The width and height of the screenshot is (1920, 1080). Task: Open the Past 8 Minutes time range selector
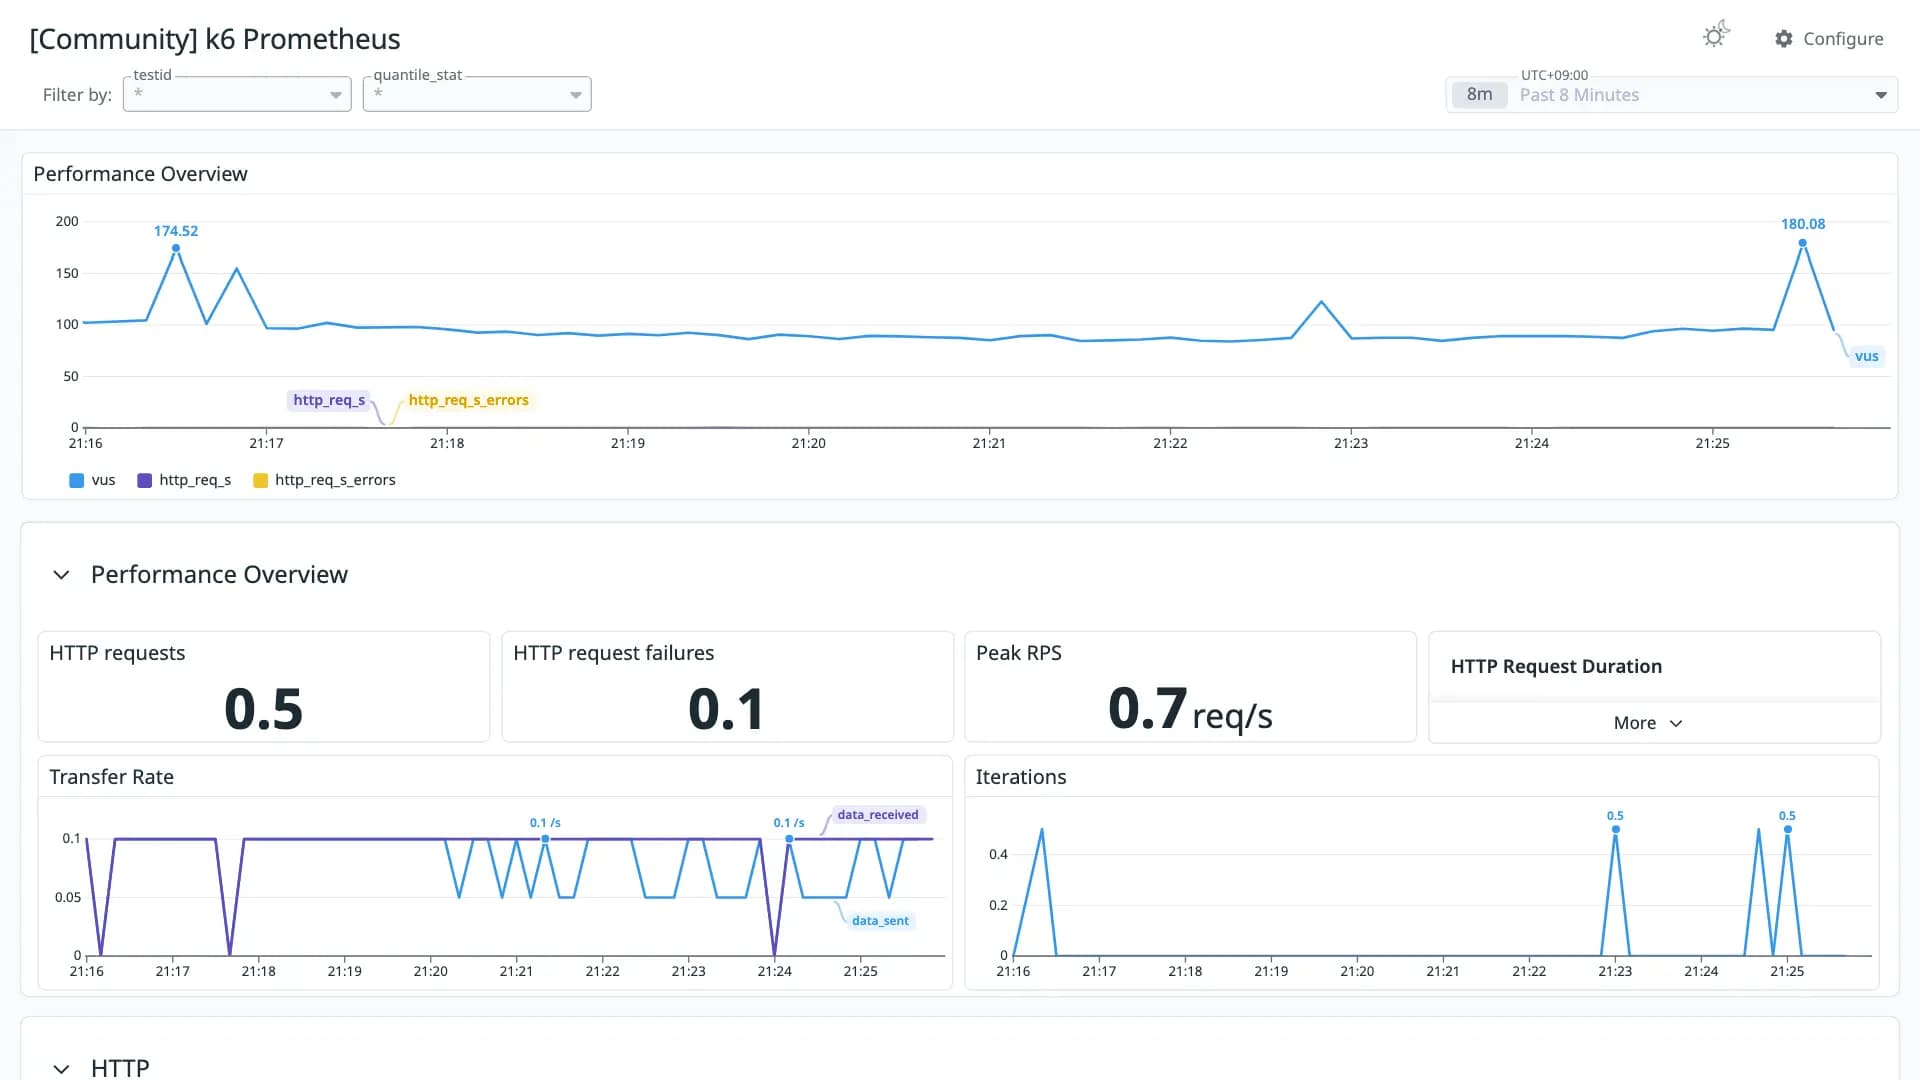1672,95
